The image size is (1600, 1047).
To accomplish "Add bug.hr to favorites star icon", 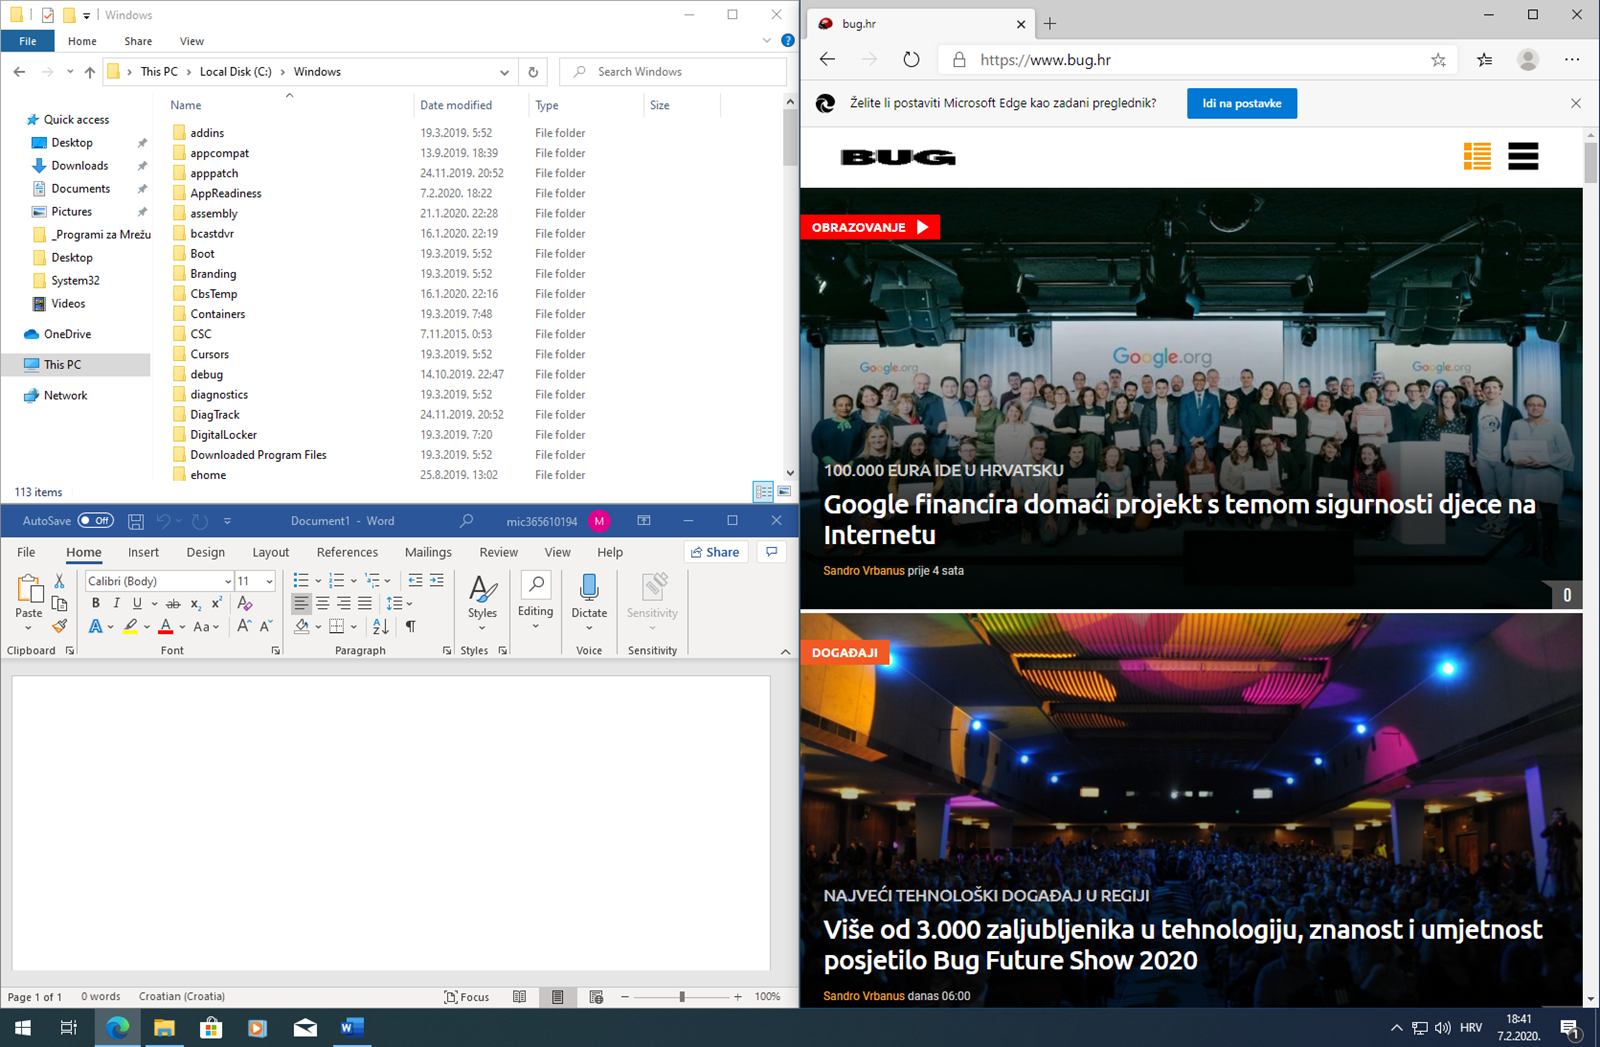I will tap(1438, 60).
